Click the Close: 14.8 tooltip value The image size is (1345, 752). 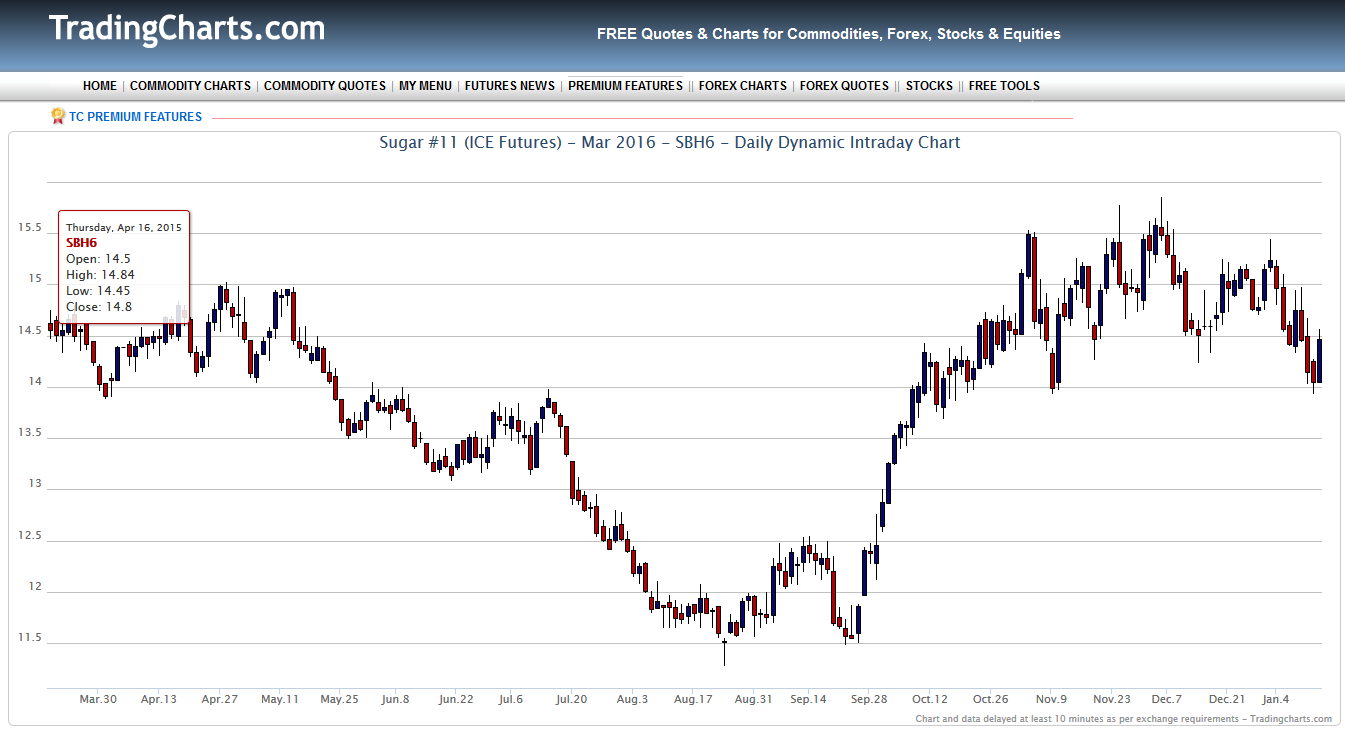click(99, 307)
